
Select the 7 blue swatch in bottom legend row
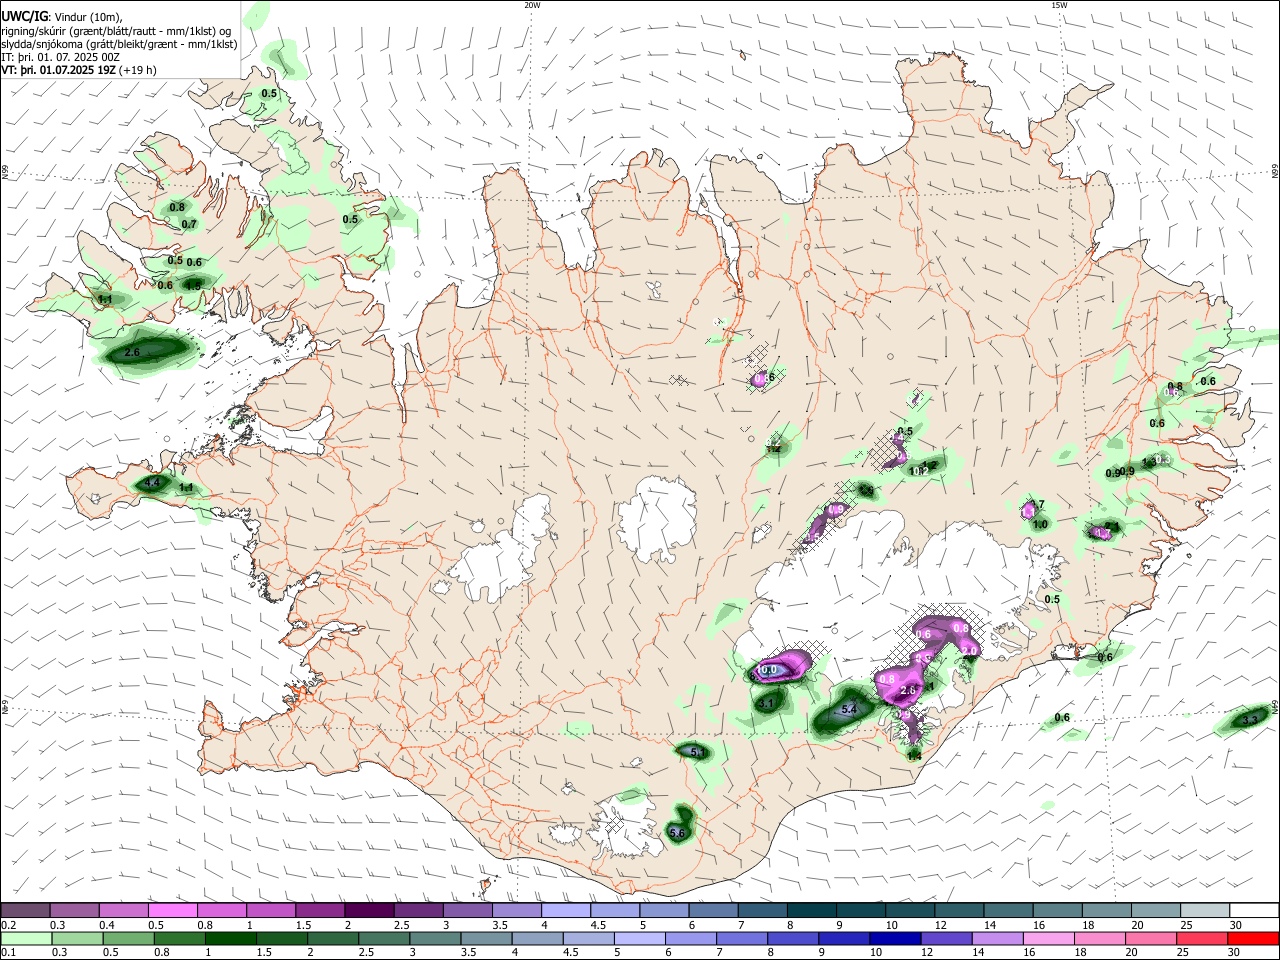(x=741, y=938)
